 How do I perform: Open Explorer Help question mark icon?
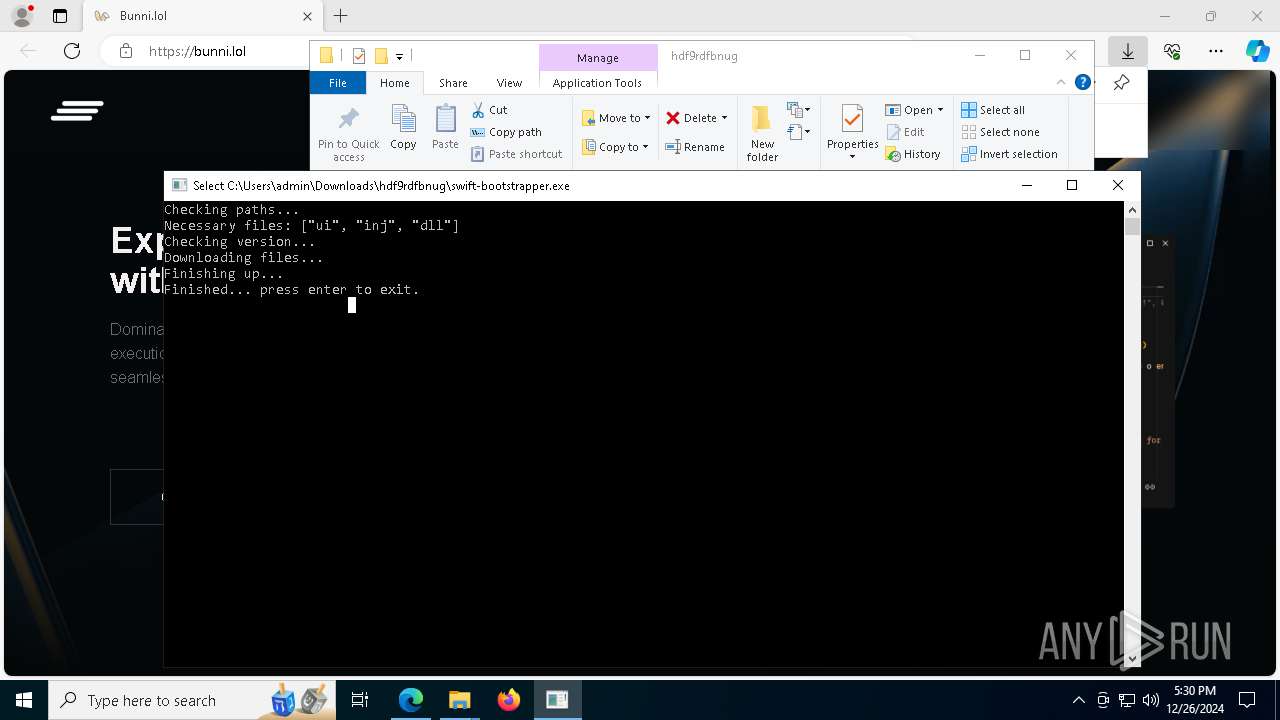1082,83
